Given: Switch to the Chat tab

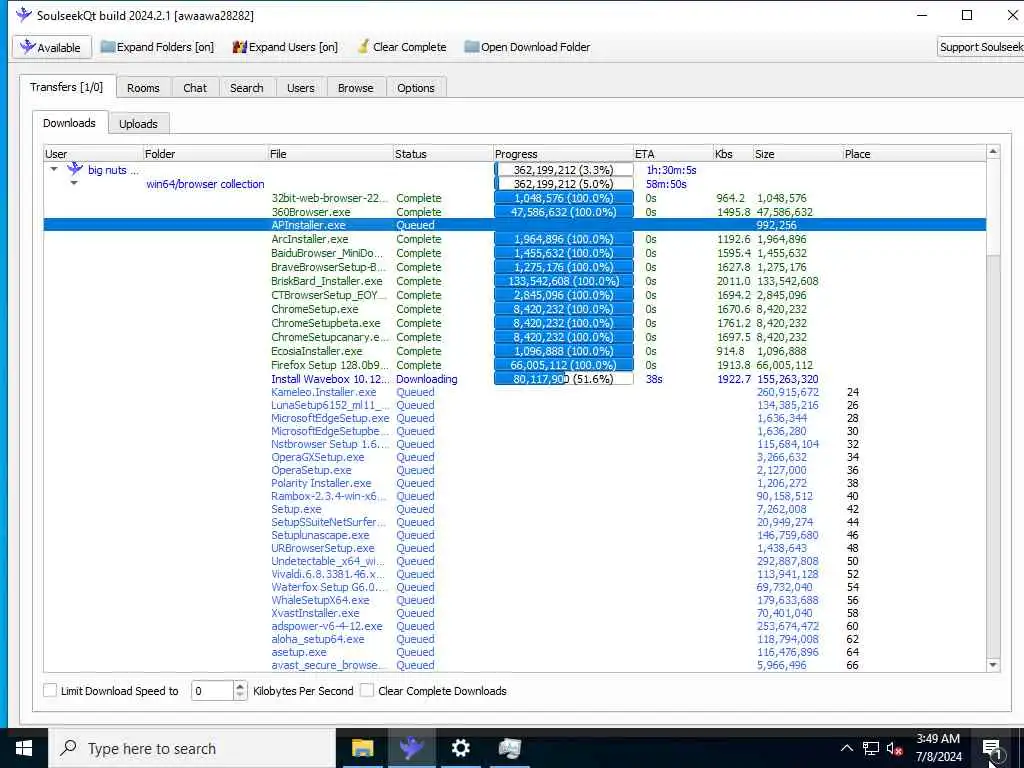Looking at the screenshot, I should pos(195,88).
